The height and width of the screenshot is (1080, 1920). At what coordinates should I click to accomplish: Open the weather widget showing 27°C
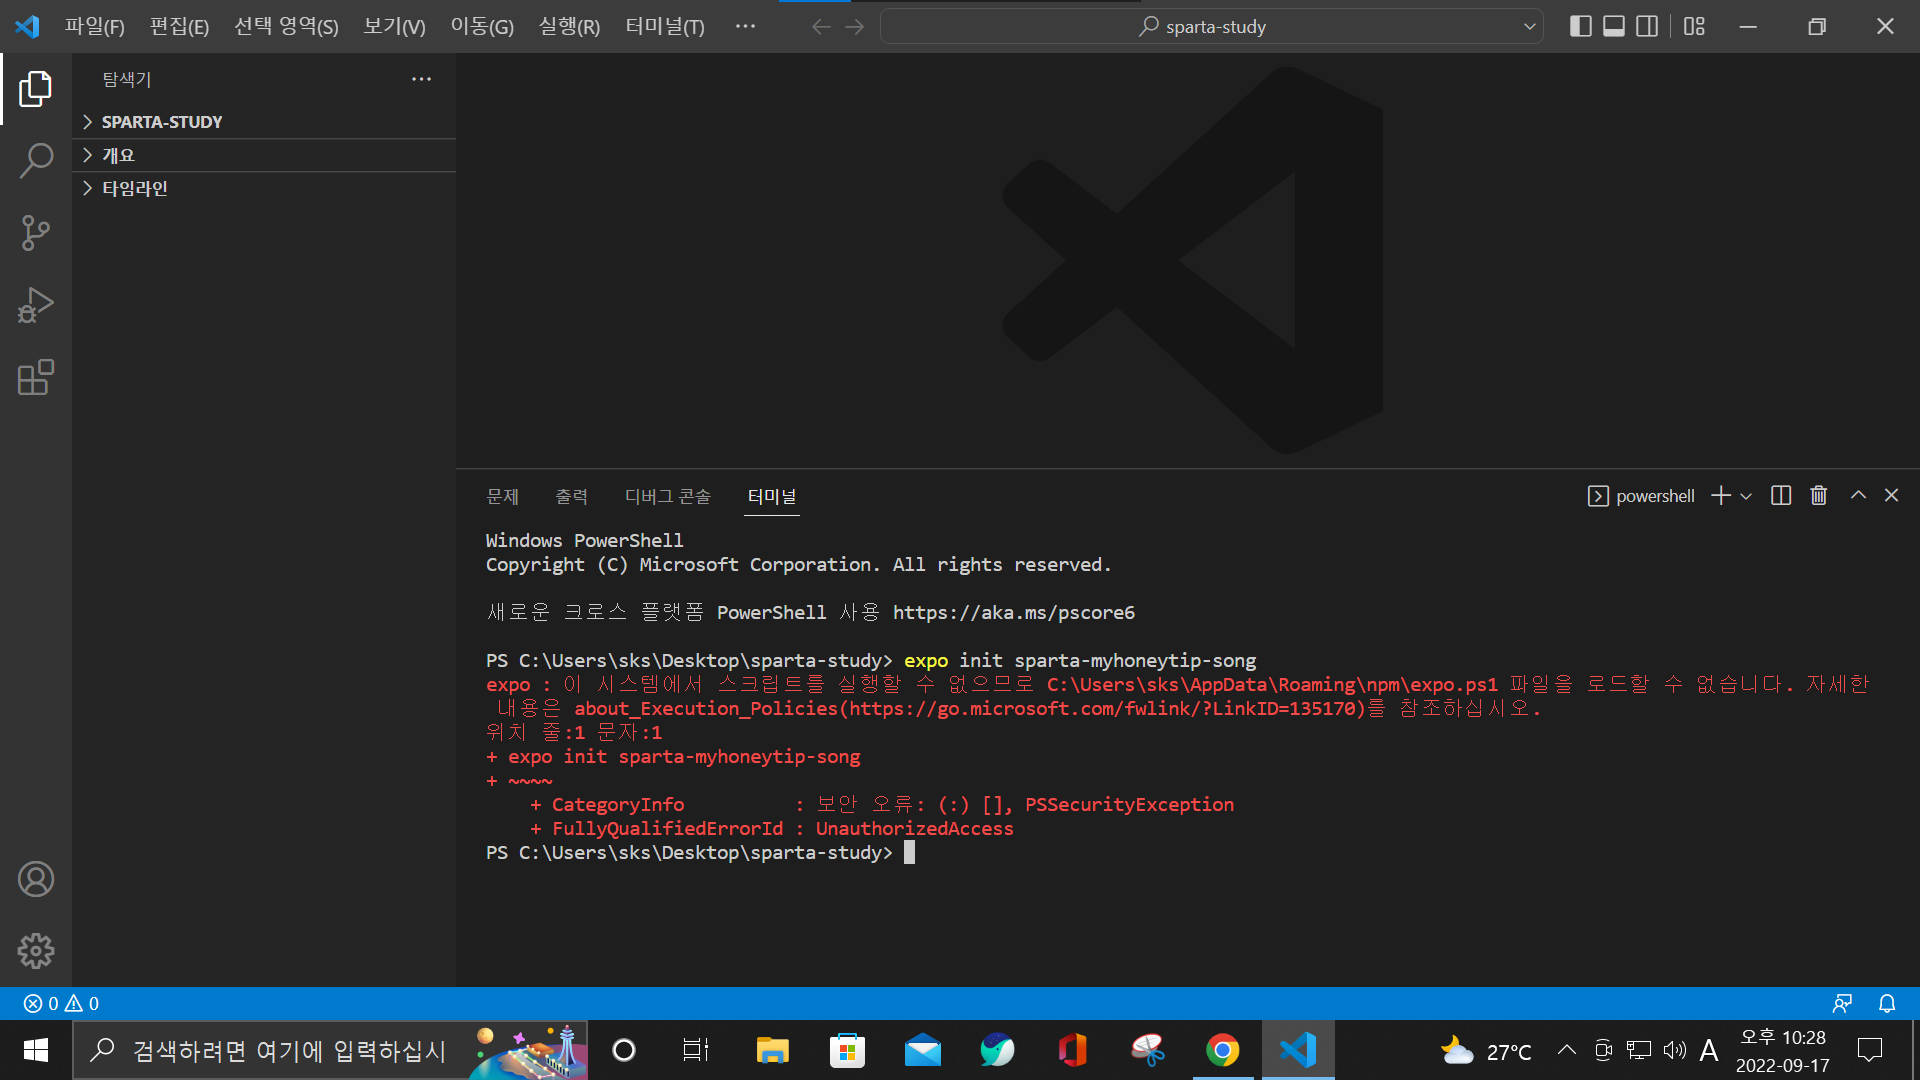(1485, 1051)
